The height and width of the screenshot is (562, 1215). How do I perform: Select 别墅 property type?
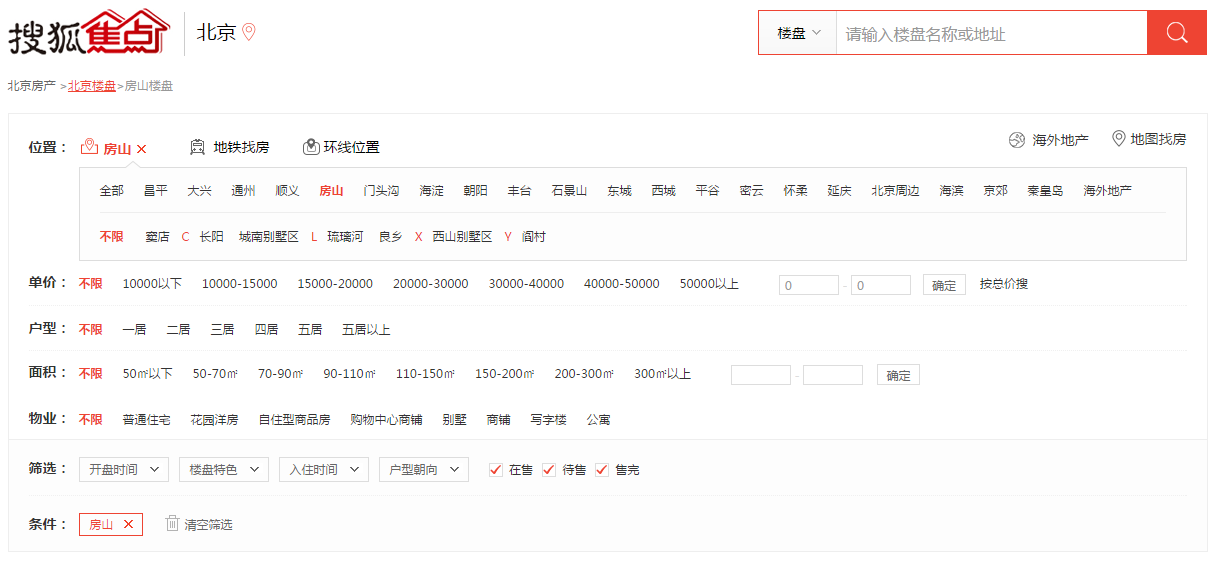(x=455, y=420)
